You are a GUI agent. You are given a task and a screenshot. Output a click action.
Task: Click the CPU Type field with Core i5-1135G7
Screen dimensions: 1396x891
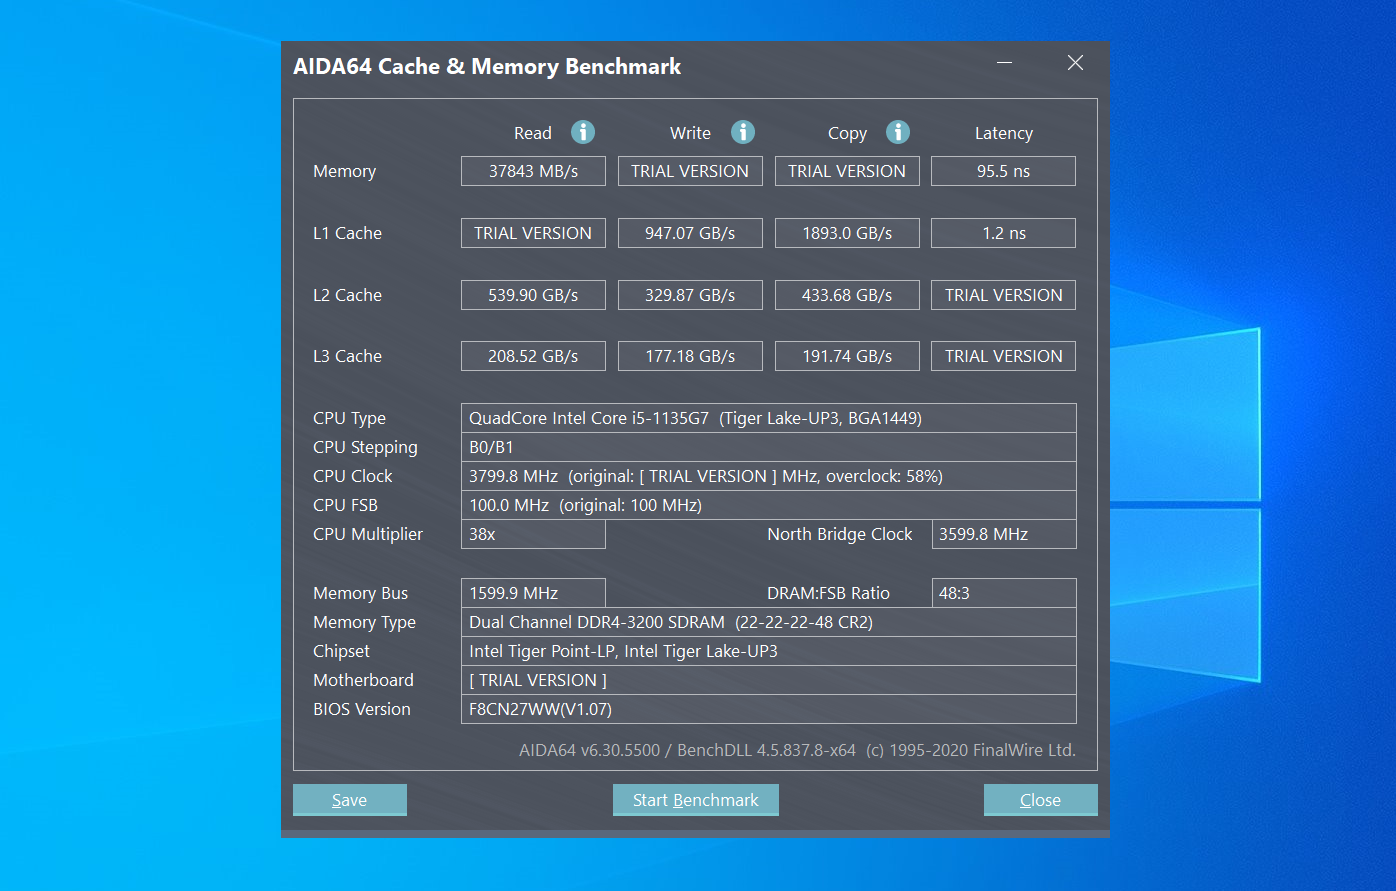768,418
